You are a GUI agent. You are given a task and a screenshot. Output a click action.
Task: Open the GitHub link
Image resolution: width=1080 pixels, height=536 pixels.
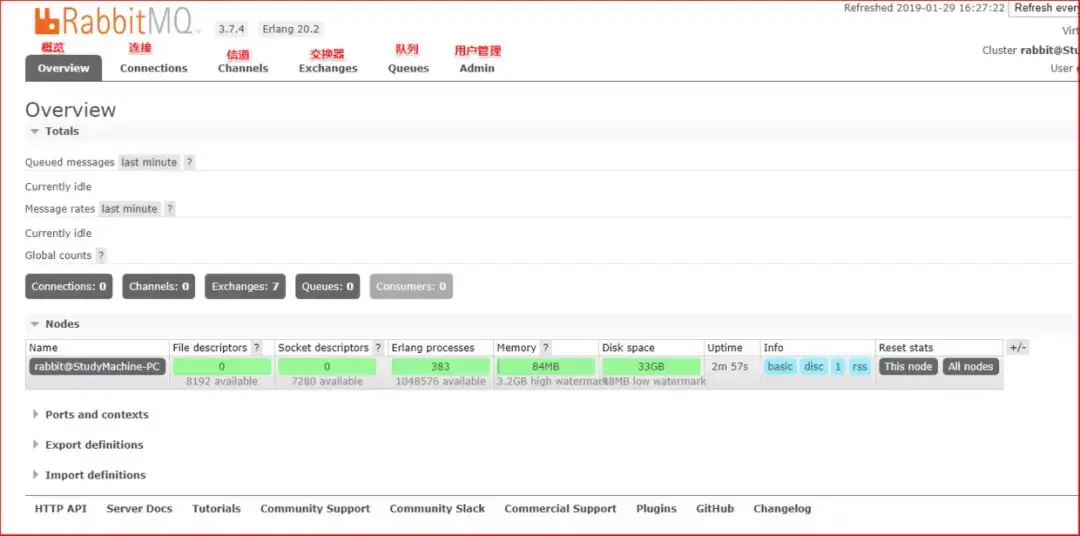click(715, 509)
